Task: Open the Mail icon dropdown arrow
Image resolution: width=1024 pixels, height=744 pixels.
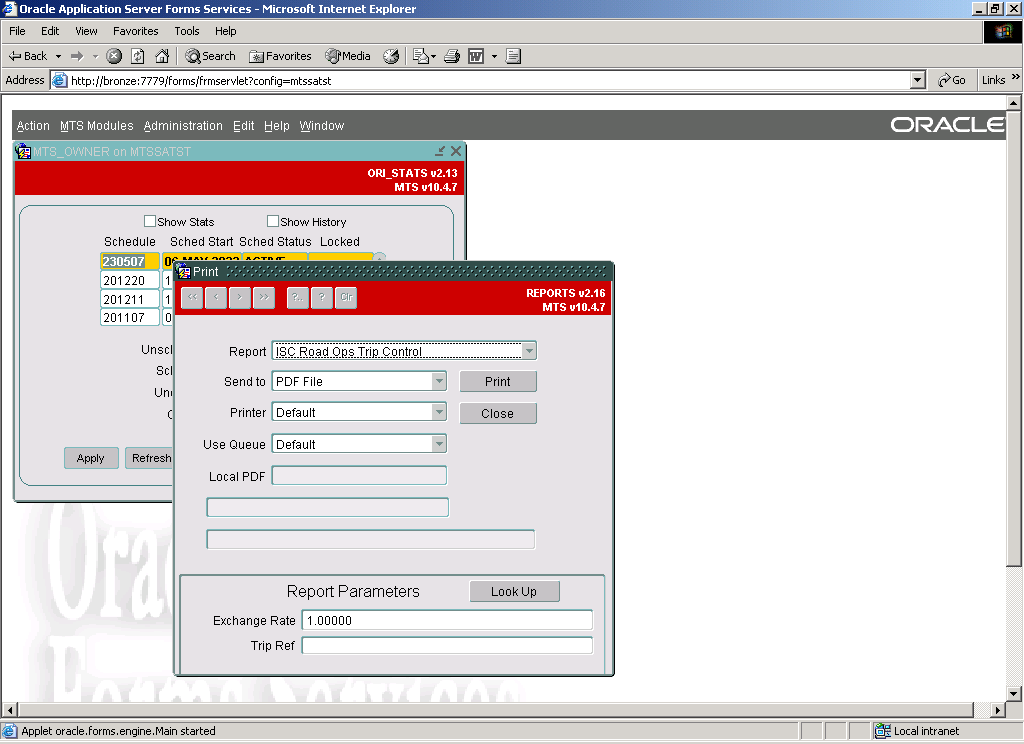Action: click(433, 56)
